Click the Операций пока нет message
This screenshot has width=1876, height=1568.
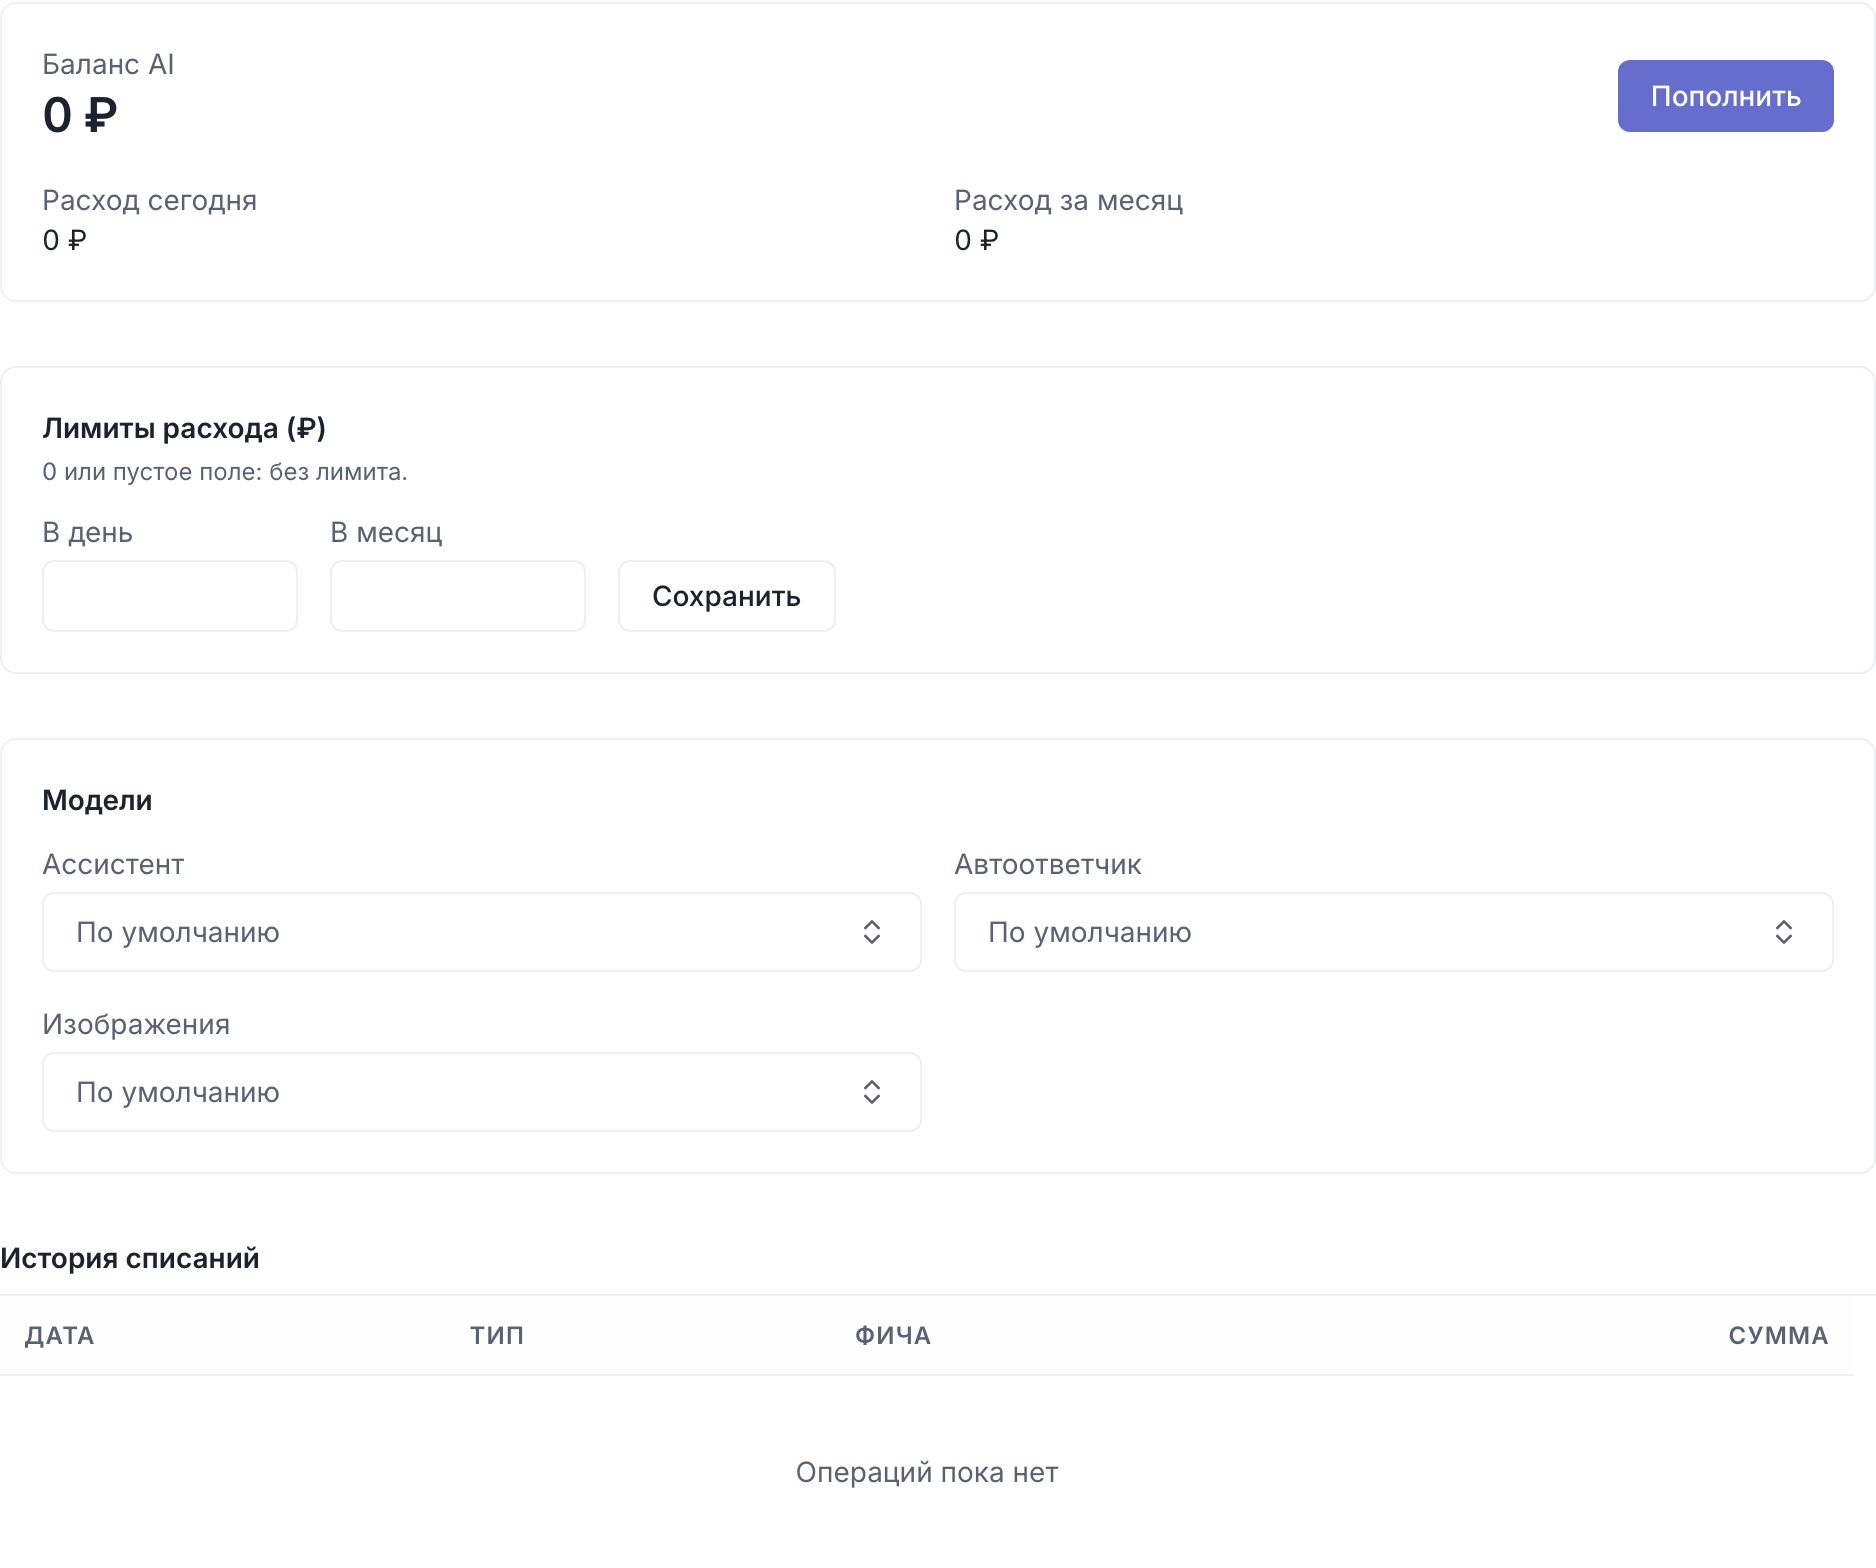(927, 1472)
